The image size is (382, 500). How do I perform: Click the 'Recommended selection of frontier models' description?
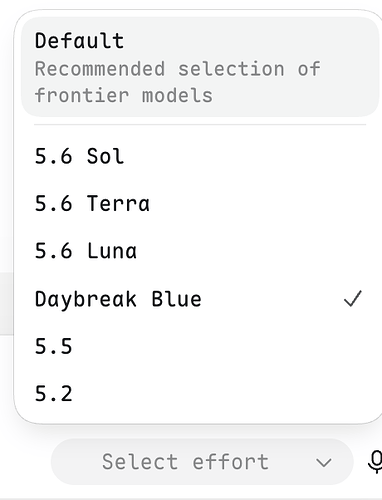tap(177, 82)
